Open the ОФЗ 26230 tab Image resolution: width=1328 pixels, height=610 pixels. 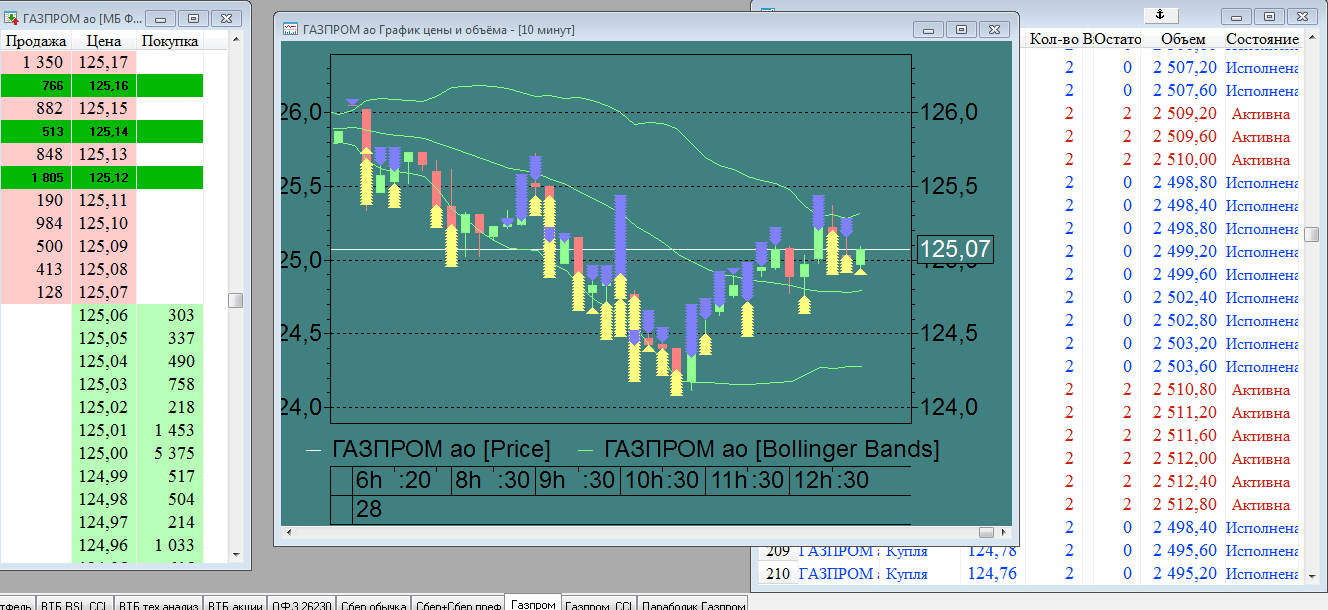point(300,604)
